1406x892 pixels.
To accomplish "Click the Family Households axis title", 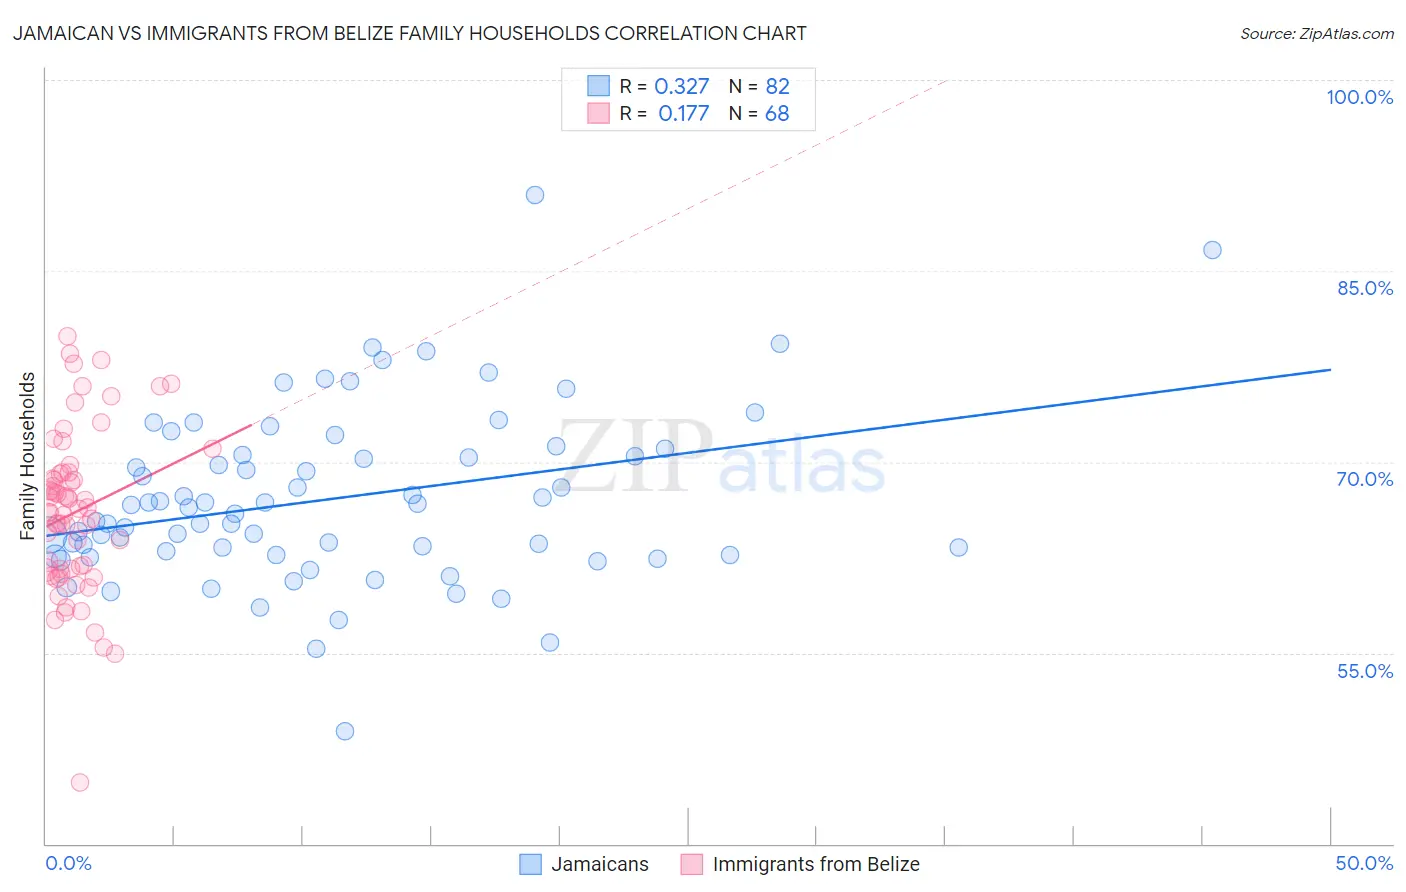I will (x=28, y=456).
